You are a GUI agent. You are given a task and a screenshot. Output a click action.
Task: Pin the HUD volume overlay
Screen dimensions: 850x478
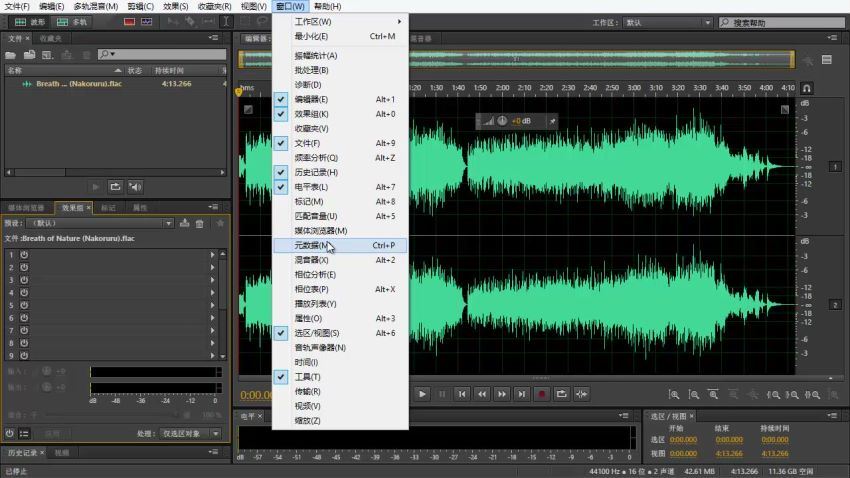point(552,121)
